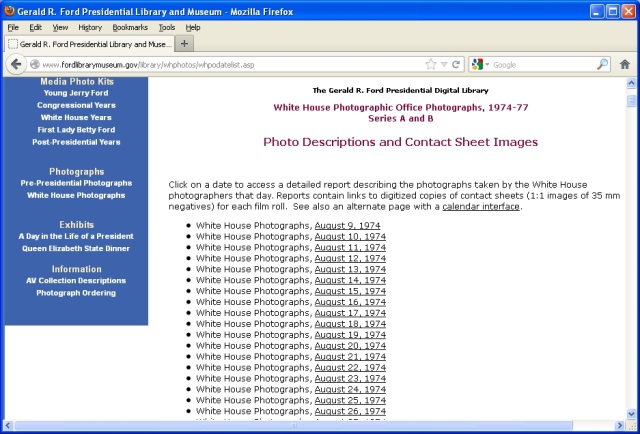Click the Information sidebar heading
This screenshot has width=640, height=434.
point(76,269)
